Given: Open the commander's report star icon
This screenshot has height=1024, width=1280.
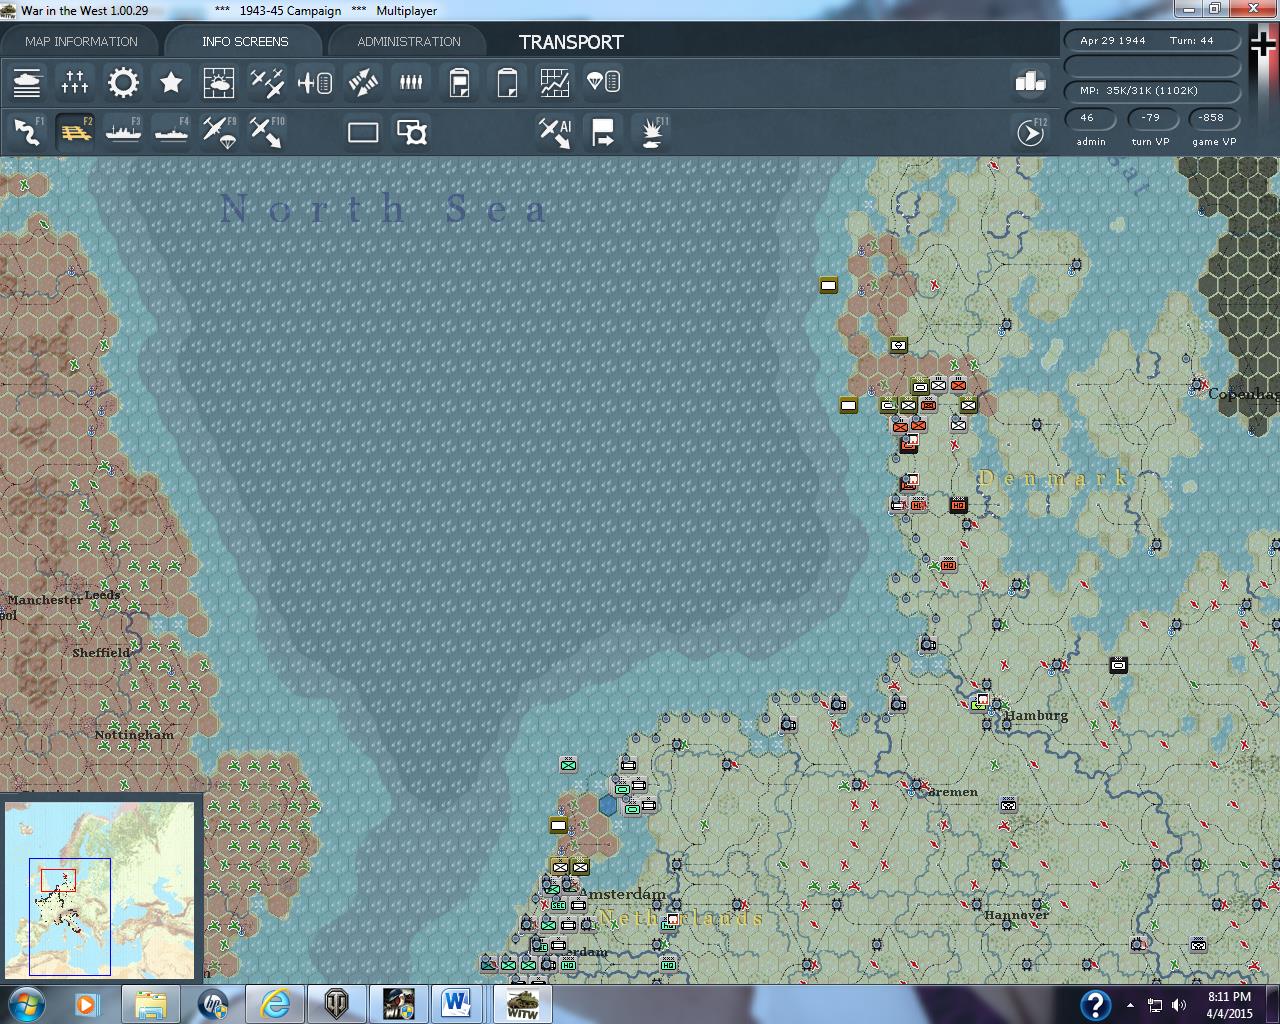Looking at the screenshot, I should 171,82.
